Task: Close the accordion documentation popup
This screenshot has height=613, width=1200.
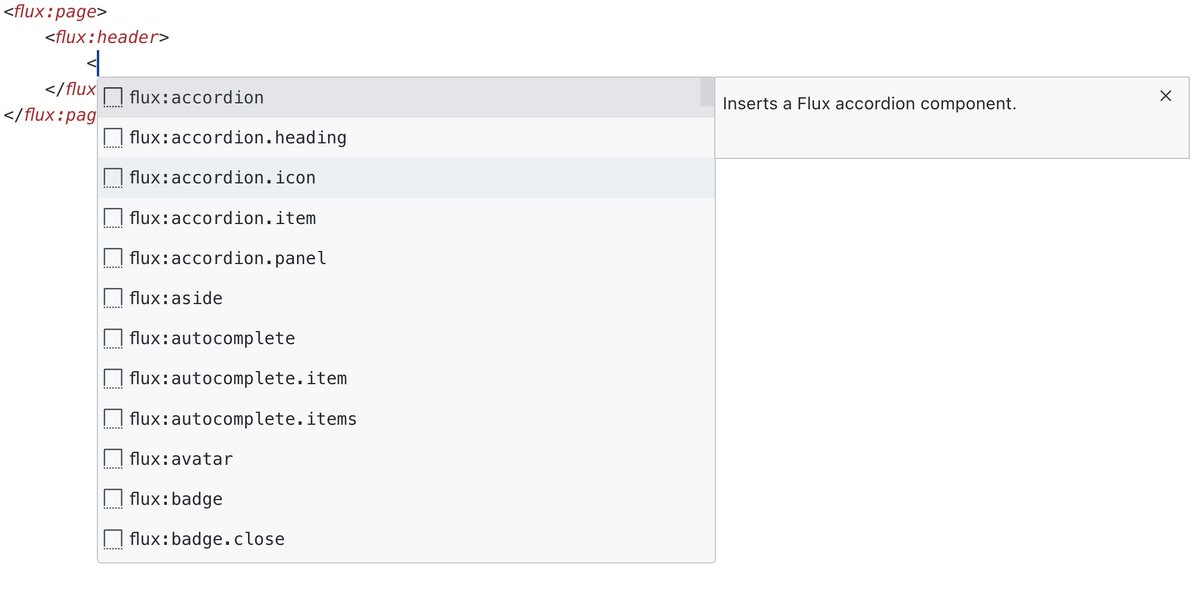Action: click(x=1165, y=96)
